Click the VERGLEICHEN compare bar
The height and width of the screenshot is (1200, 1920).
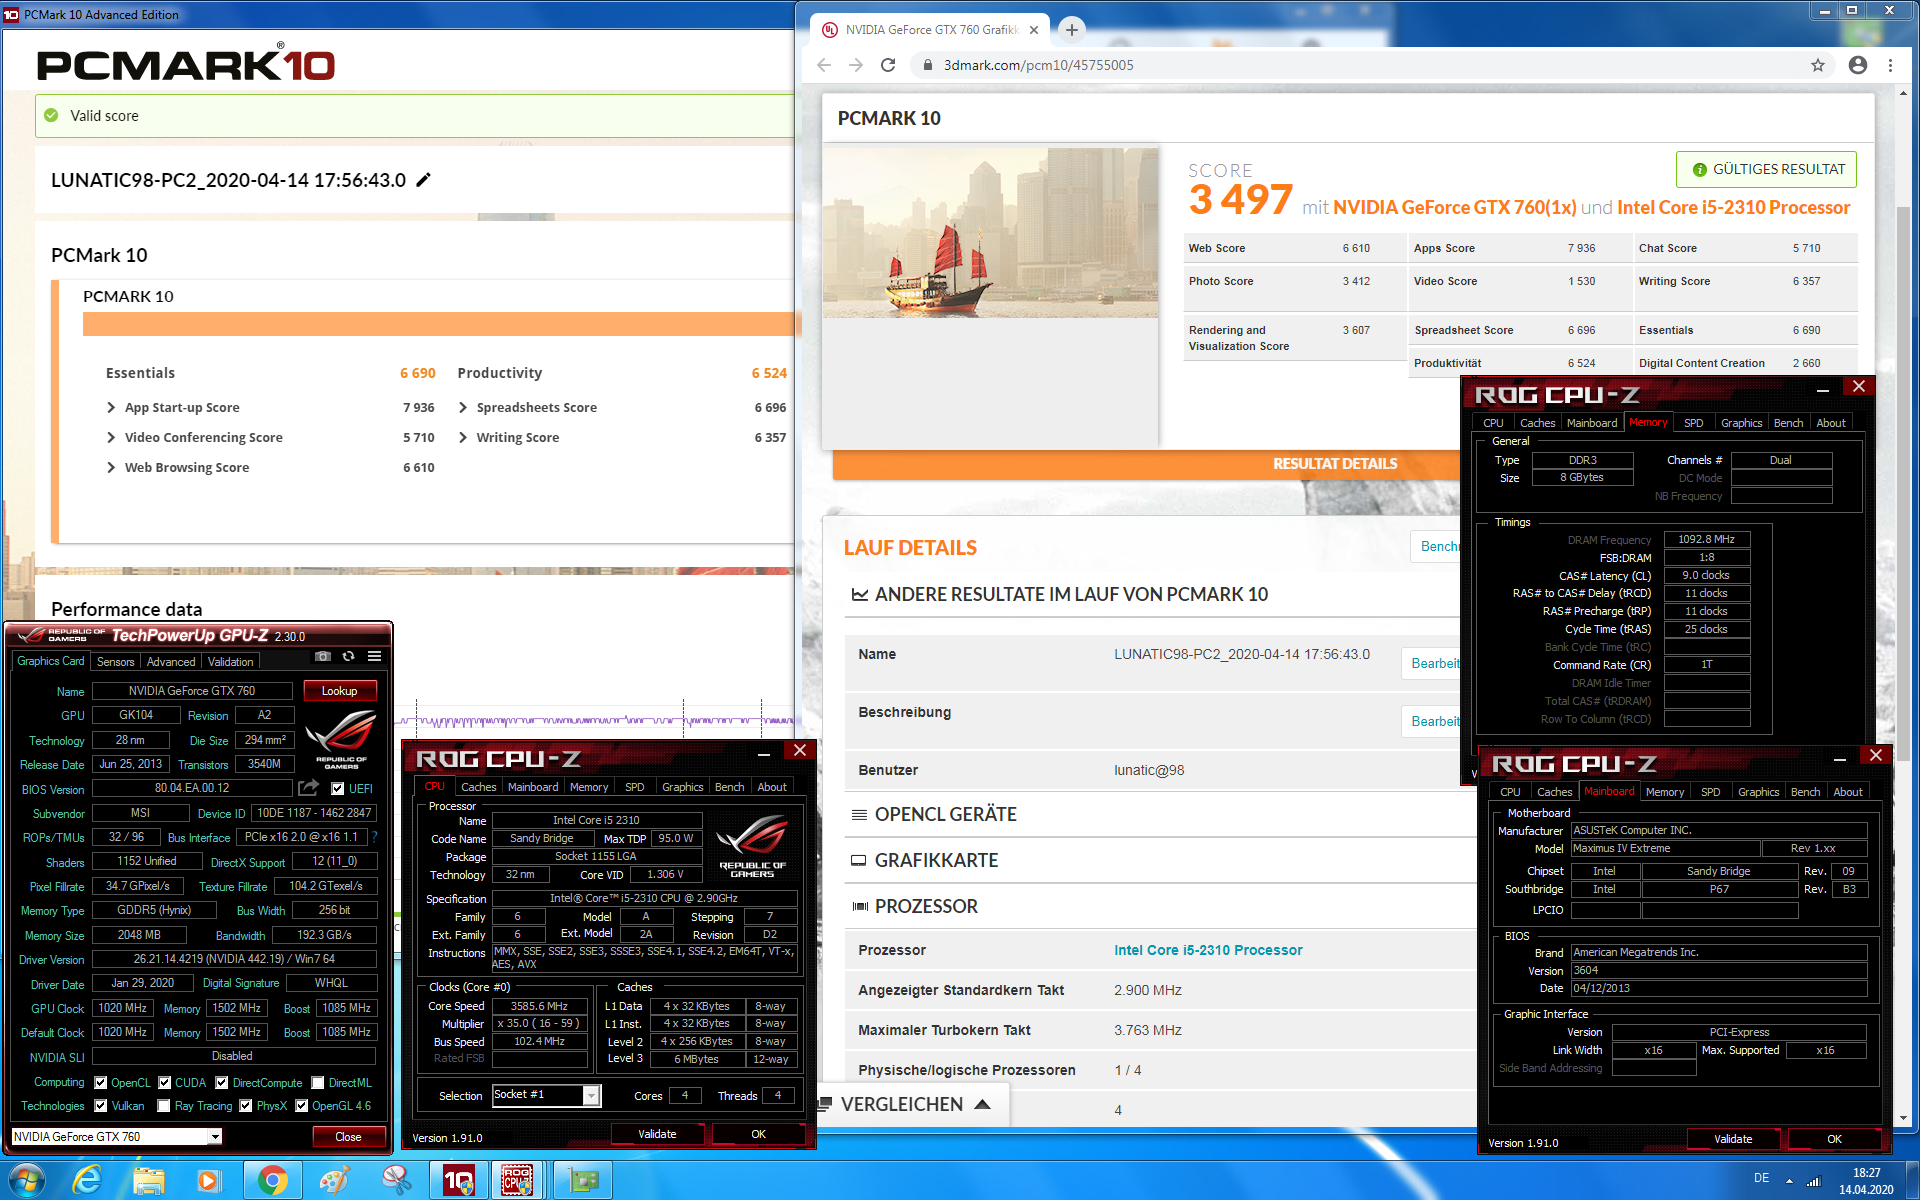pyautogui.click(x=913, y=1104)
